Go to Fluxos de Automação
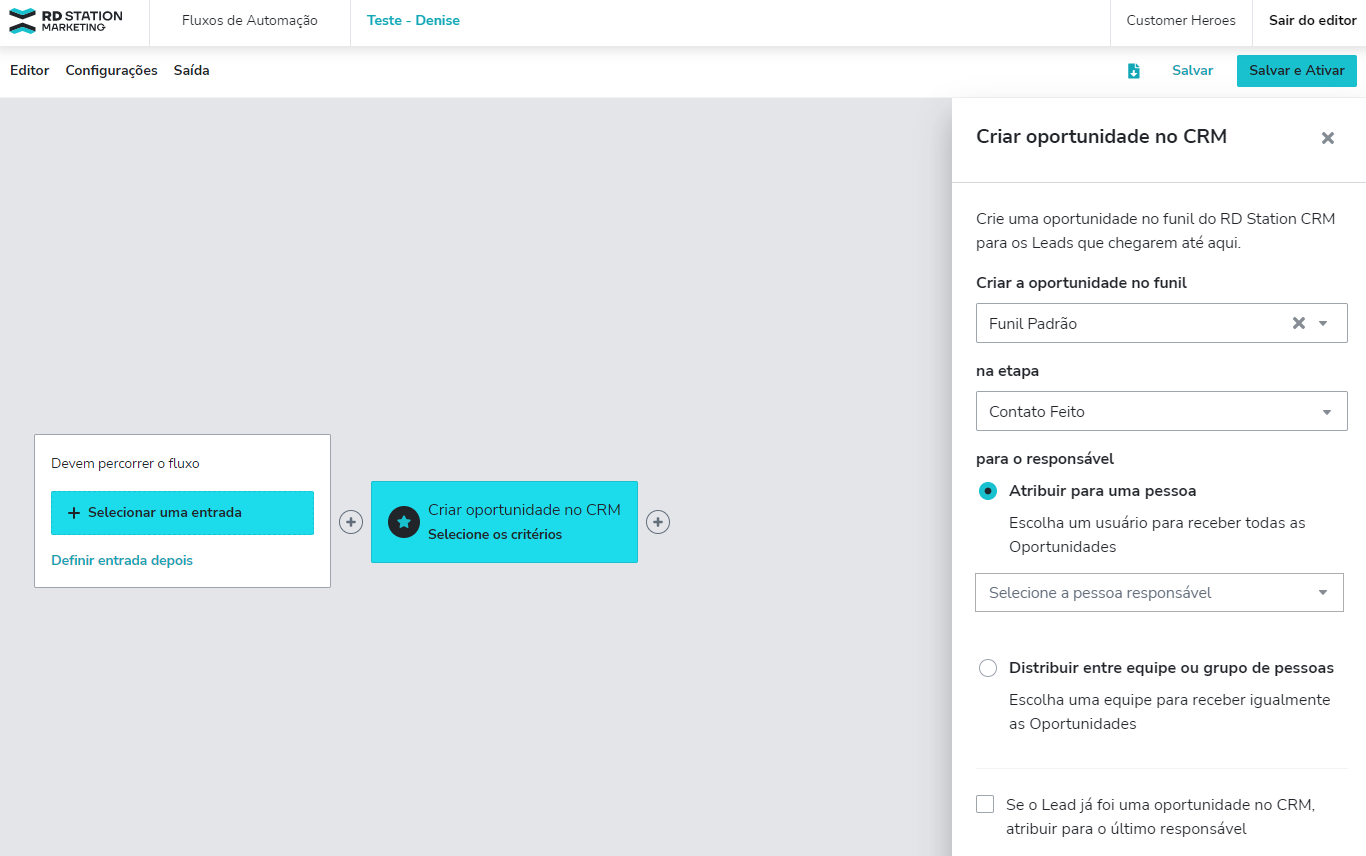 249,21
